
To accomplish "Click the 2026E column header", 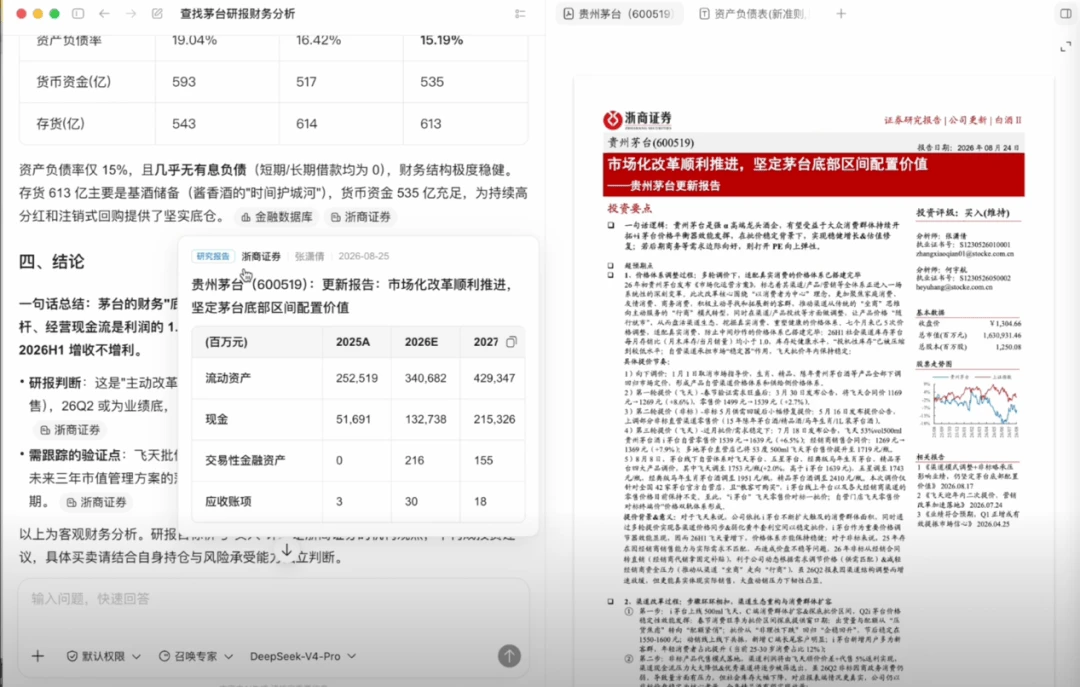I will point(422,342).
